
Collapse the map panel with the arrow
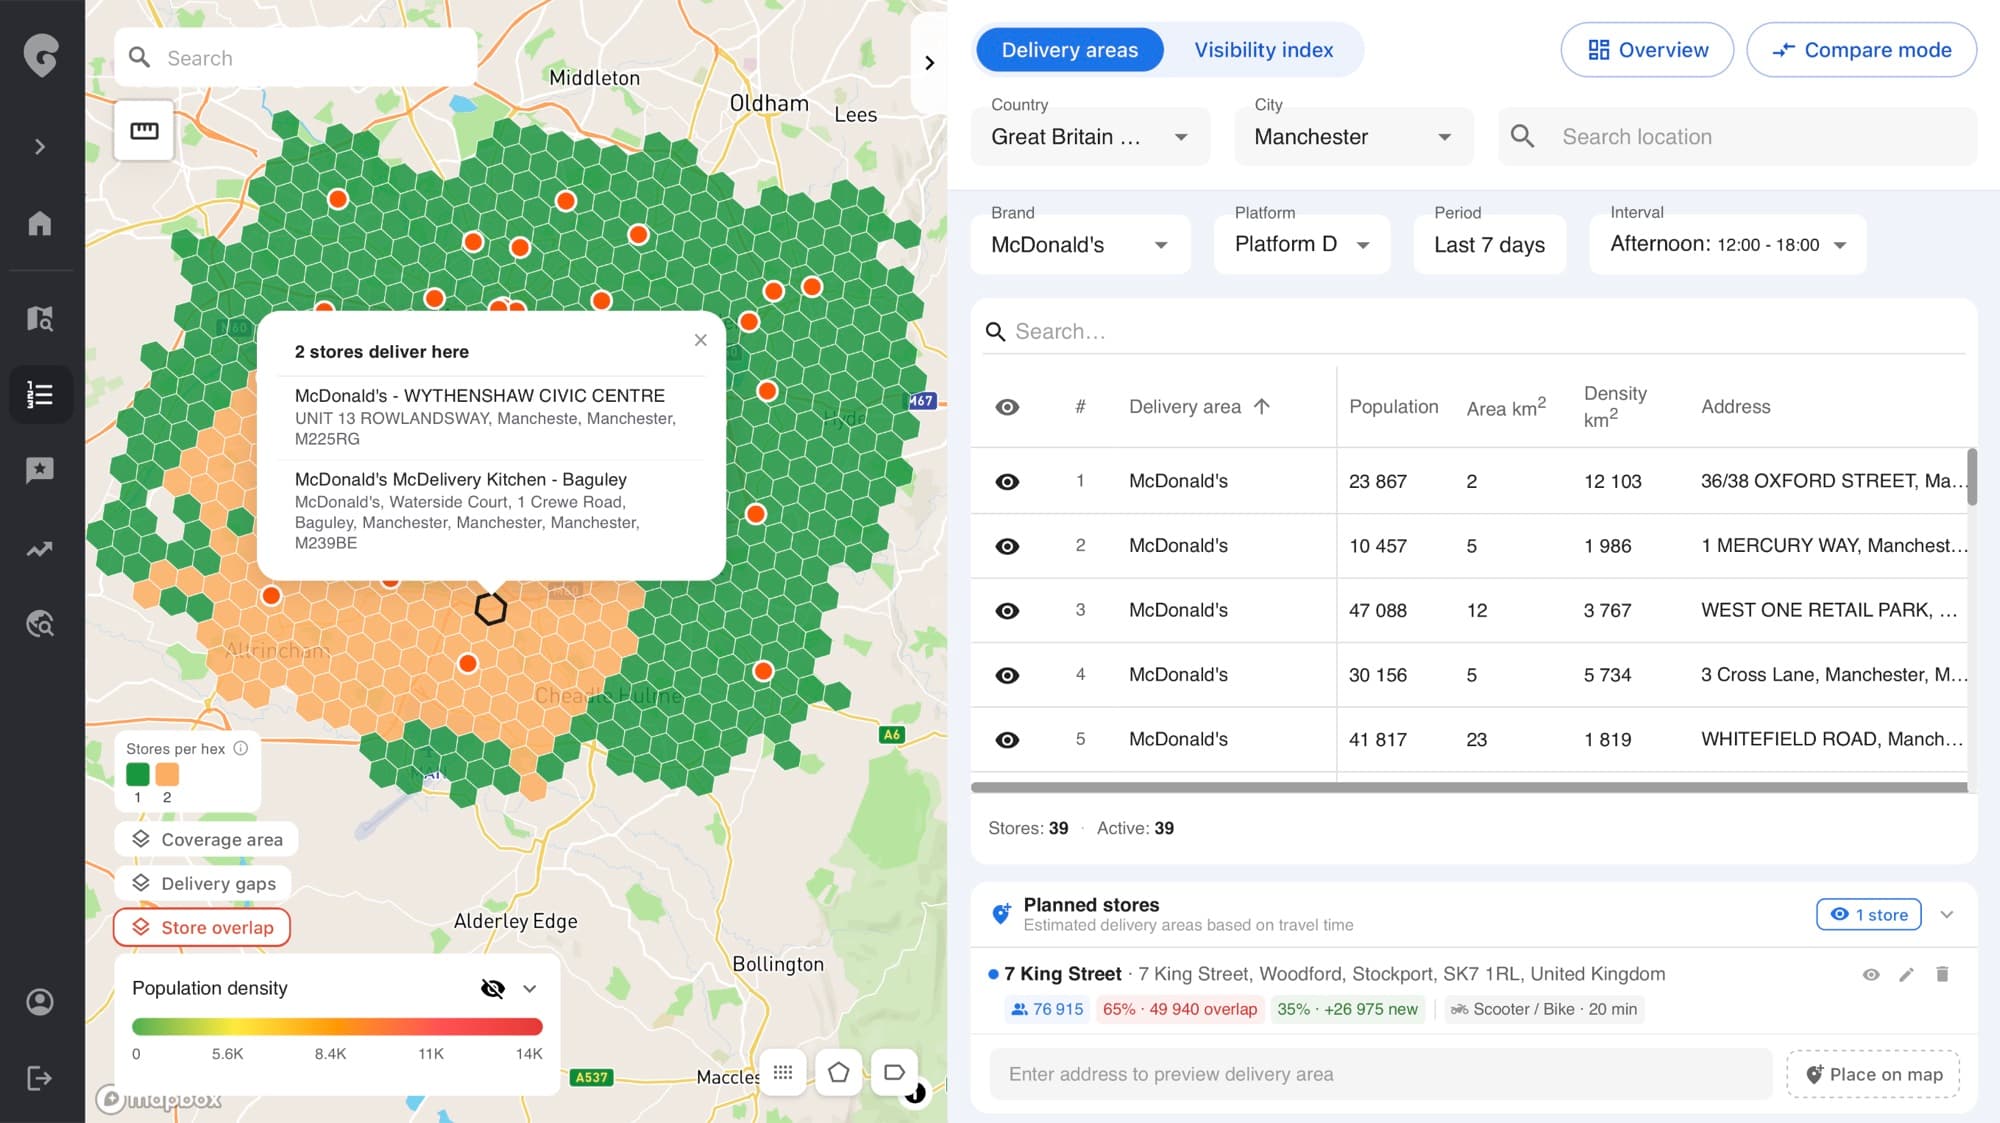(x=930, y=63)
